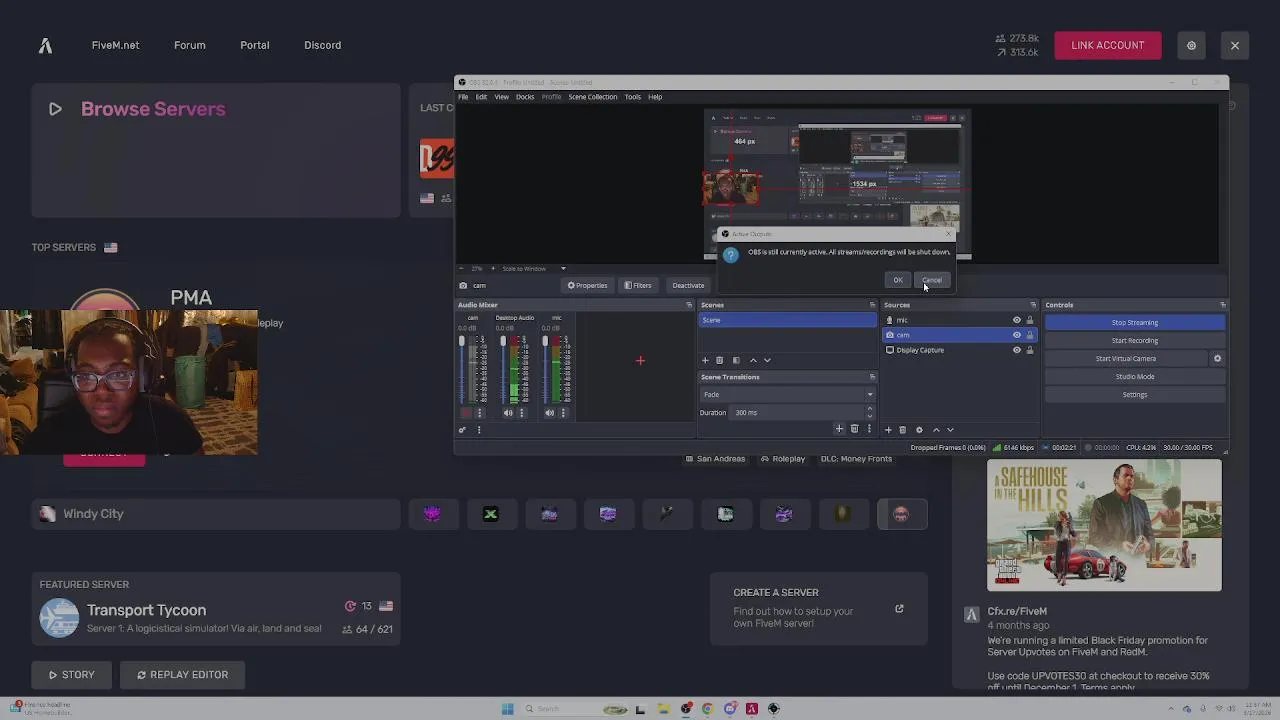Move scene down arrow in Scenes toolbar
The height and width of the screenshot is (720, 1280).
click(767, 360)
